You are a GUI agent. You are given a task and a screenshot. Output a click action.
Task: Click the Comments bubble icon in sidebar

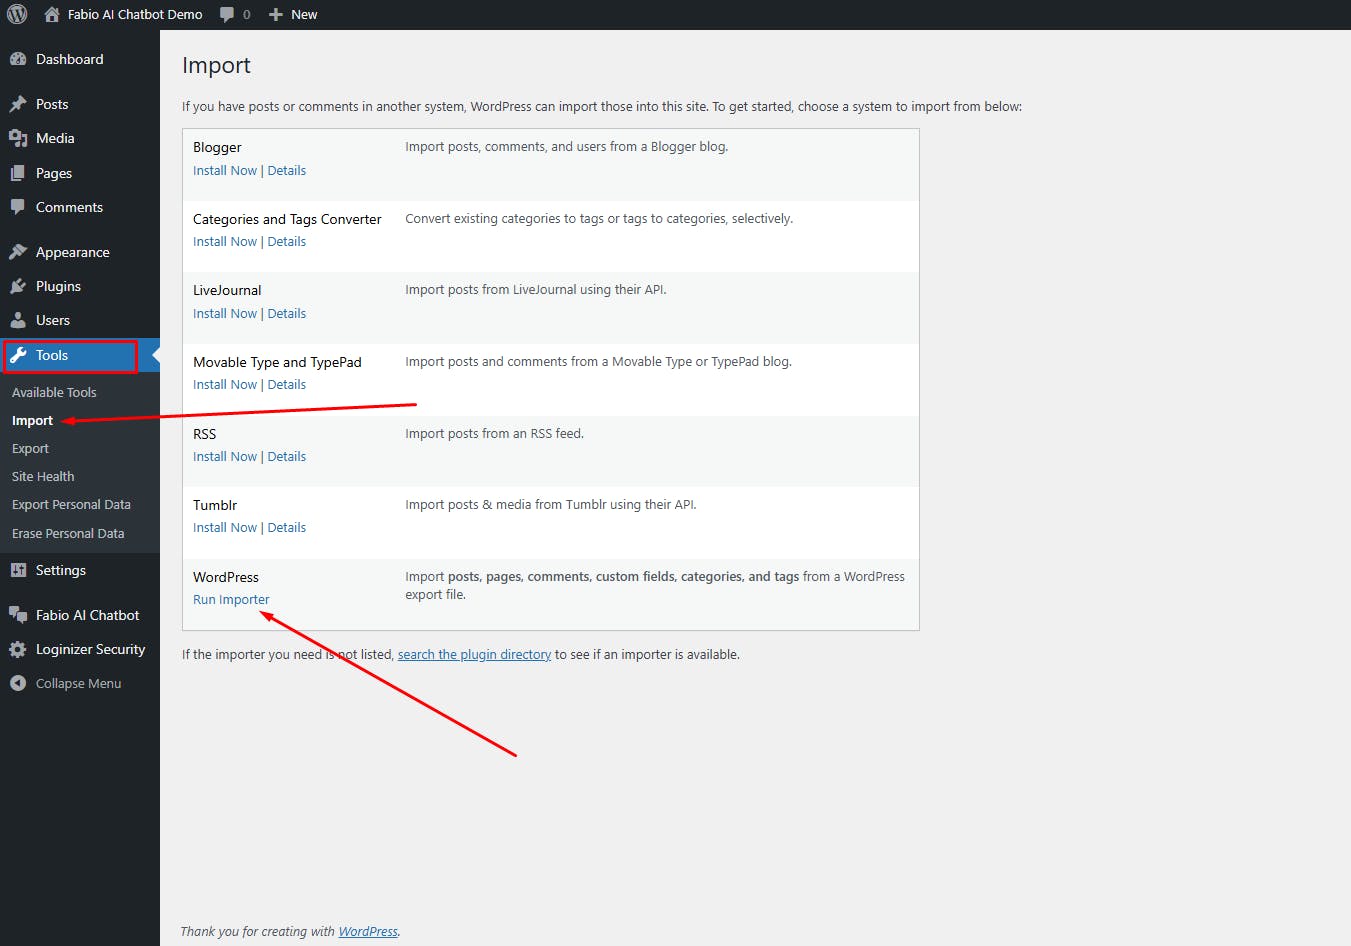[x=18, y=207]
